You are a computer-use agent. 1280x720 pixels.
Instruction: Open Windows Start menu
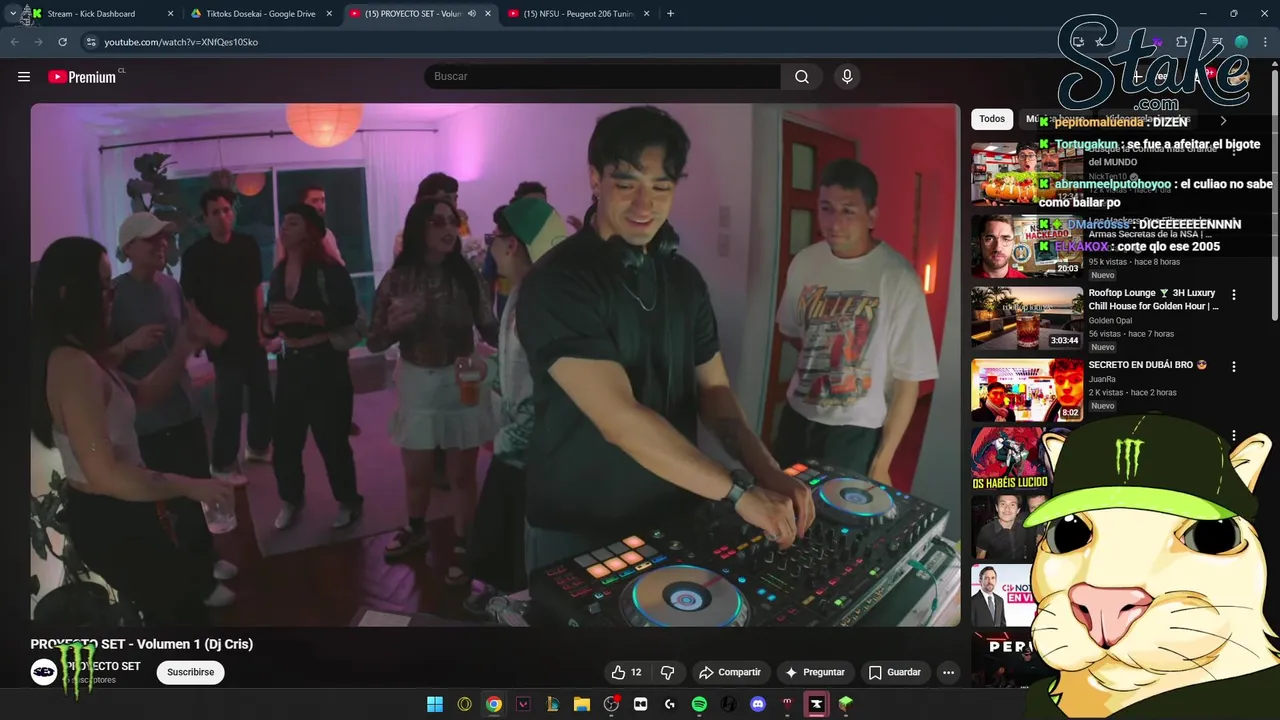(x=435, y=704)
